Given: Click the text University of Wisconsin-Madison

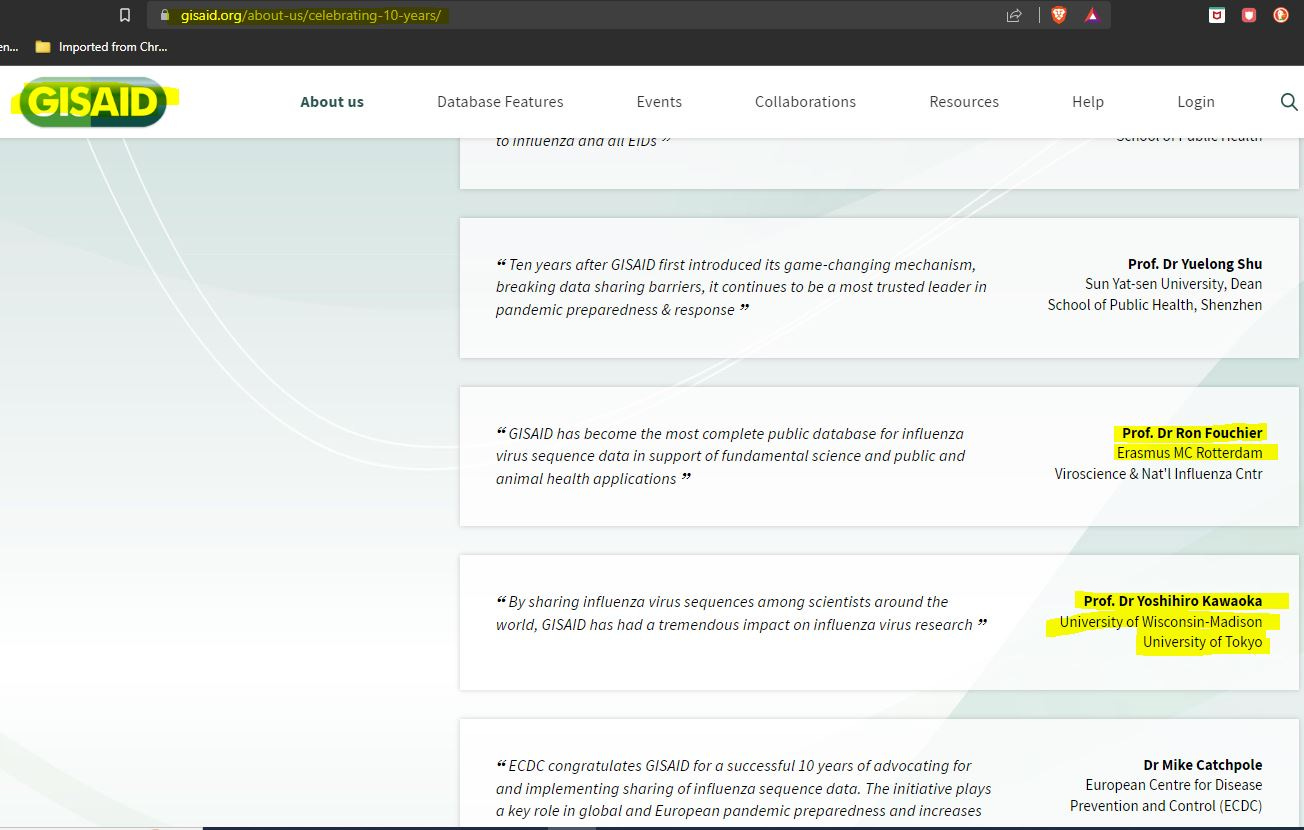Looking at the screenshot, I should (x=1161, y=622).
